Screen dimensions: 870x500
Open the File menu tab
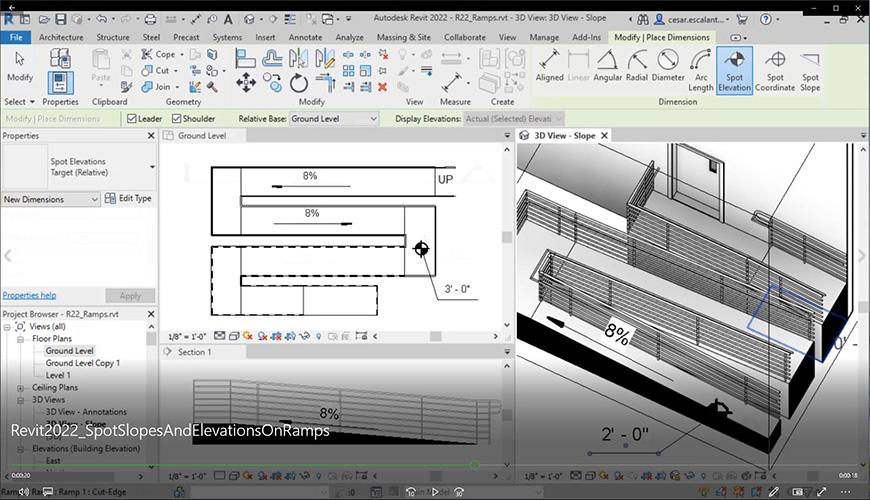pyautogui.click(x=16, y=37)
